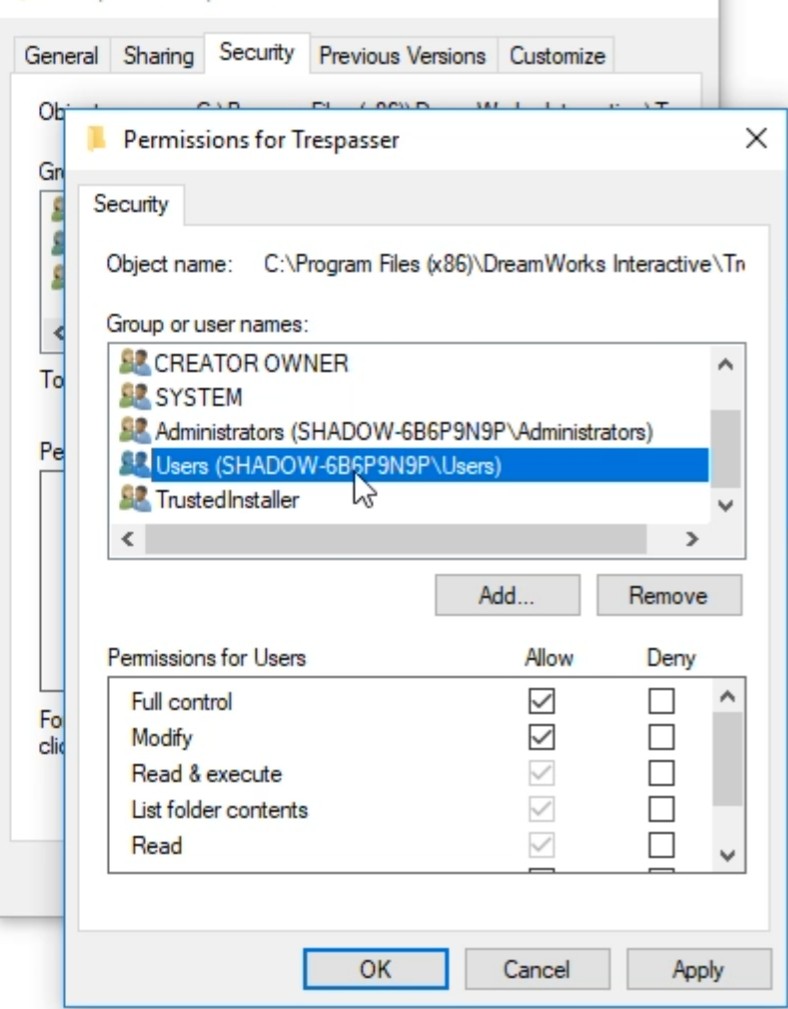Switch to the Sharing tab

pos(158,56)
